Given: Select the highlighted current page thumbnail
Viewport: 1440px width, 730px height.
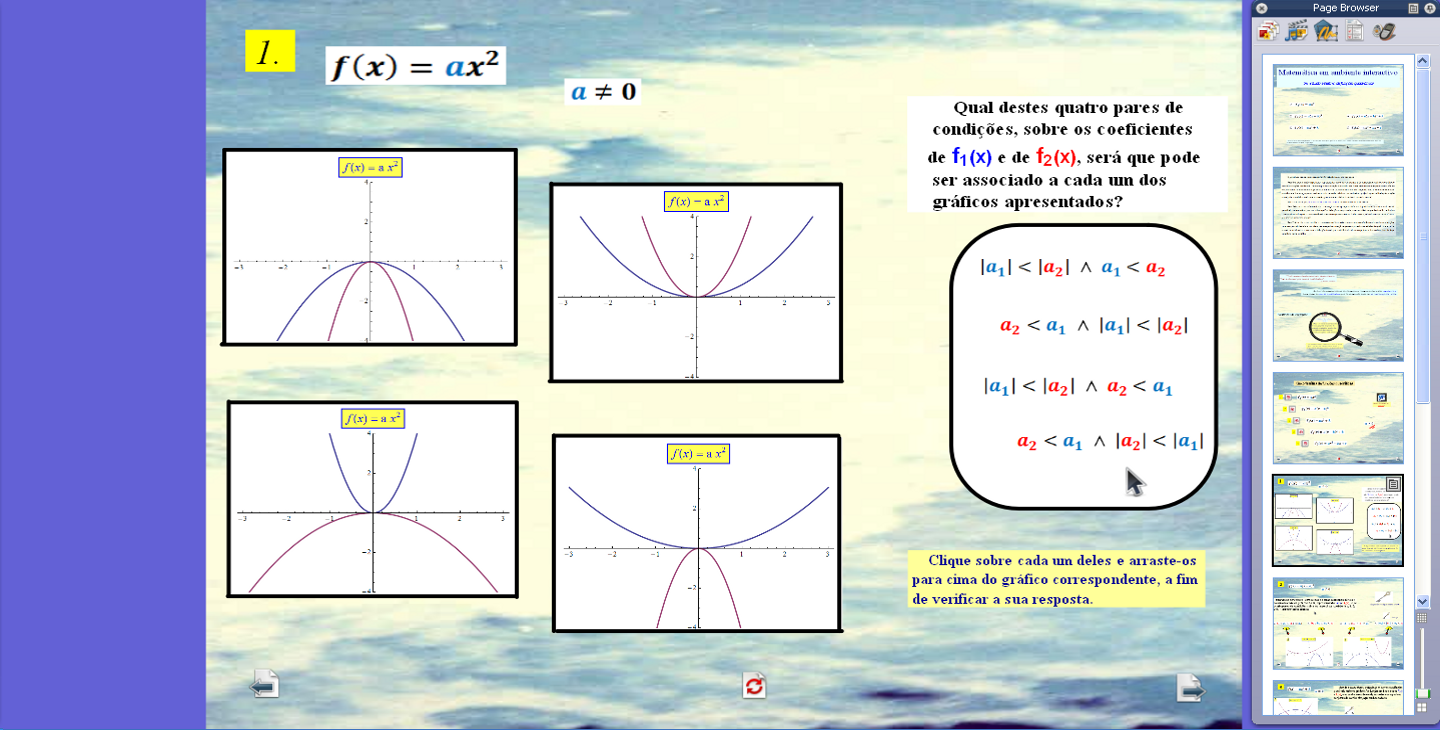Looking at the screenshot, I should click(1338, 520).
